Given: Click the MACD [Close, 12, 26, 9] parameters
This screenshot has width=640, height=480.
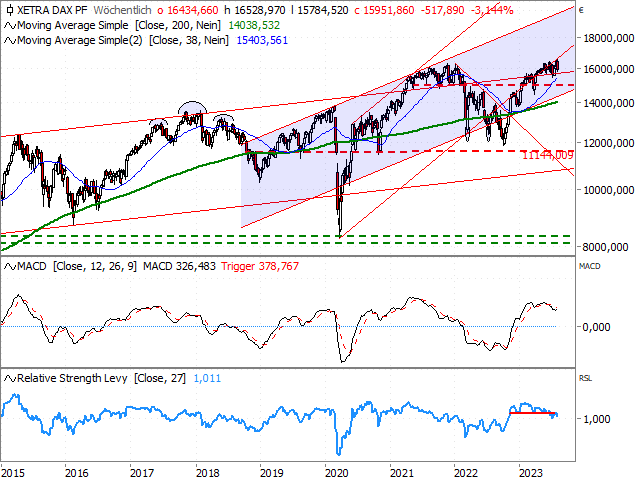Looking at the screenshot, I should point(95,267).
